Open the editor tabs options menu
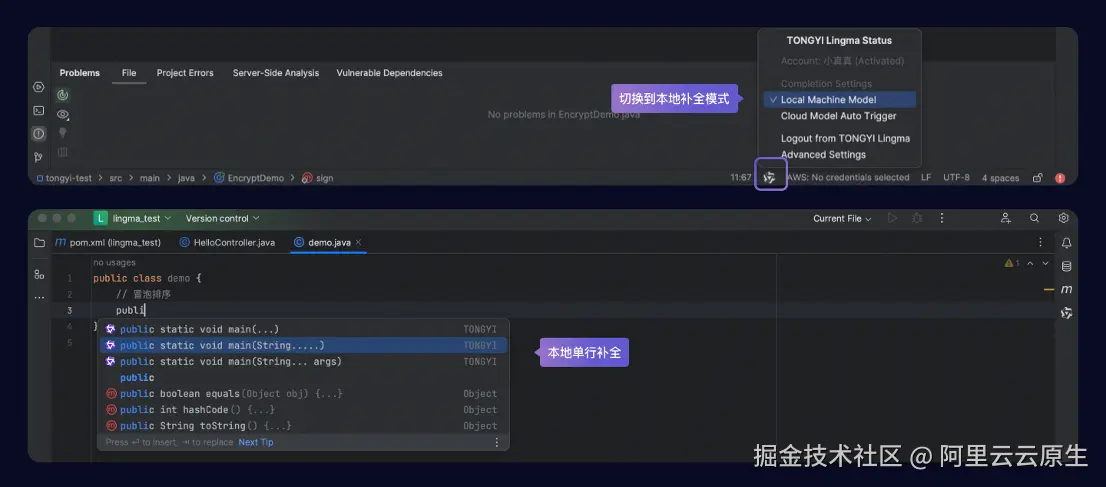 point(1040,242)
